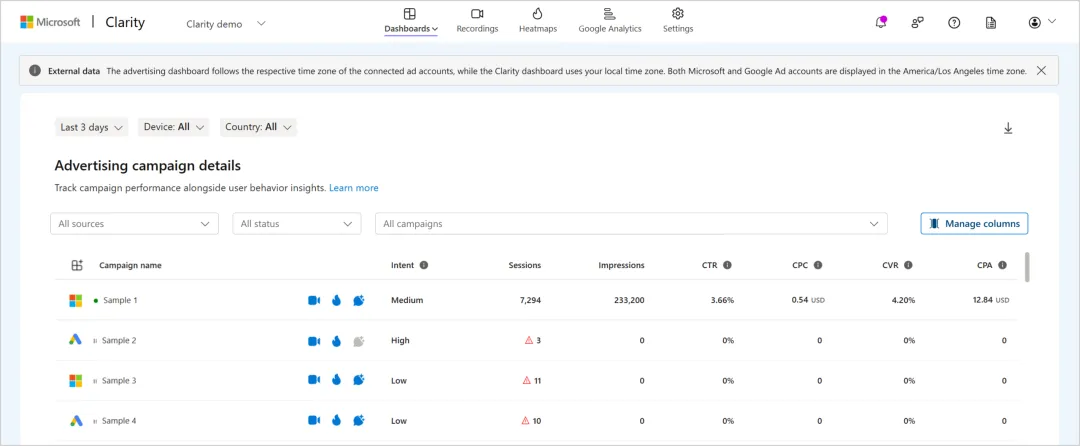
Task: Click the vertical table scrollbar
Action: 1027,267
